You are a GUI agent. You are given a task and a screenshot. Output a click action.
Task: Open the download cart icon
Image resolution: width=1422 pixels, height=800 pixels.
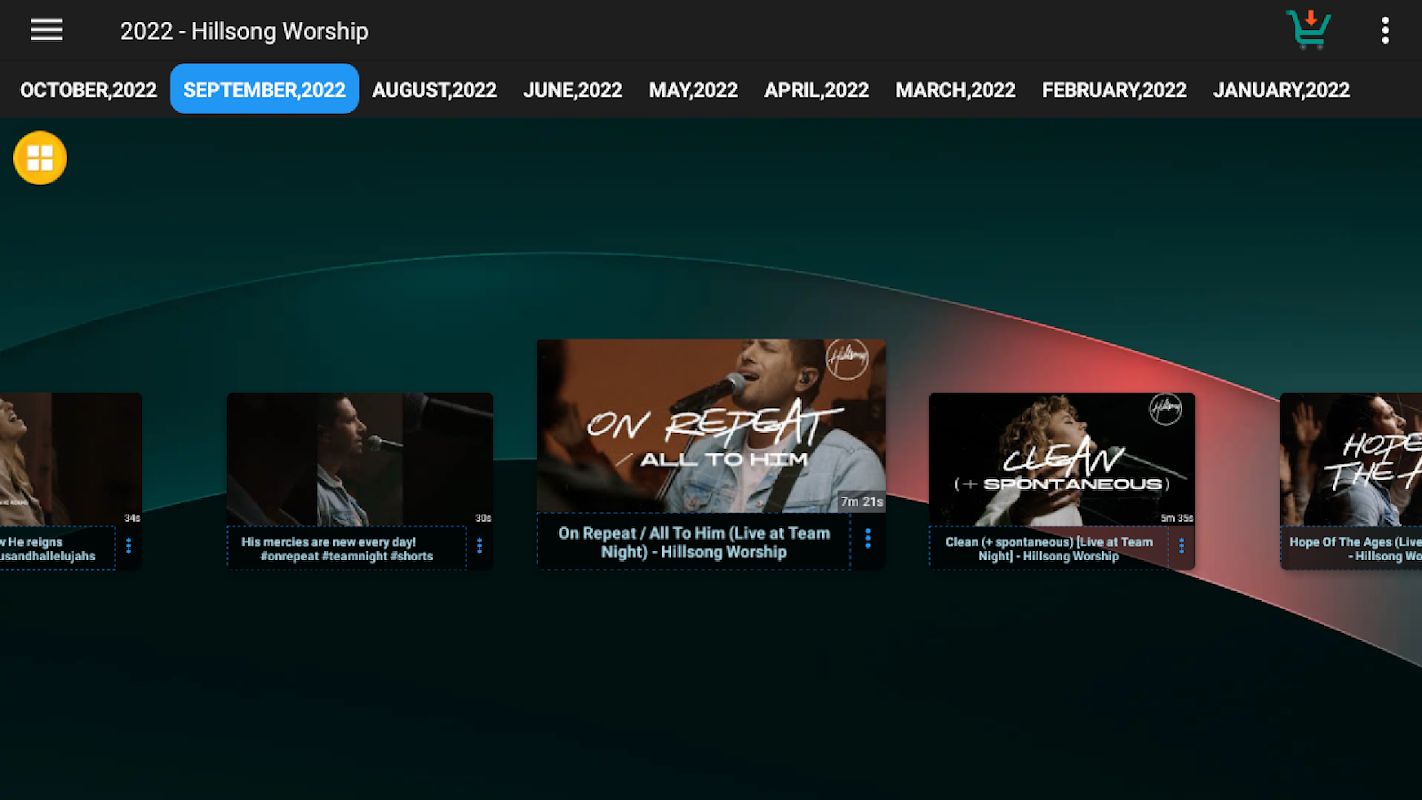pyautogui.click(x=1309, y=29)
